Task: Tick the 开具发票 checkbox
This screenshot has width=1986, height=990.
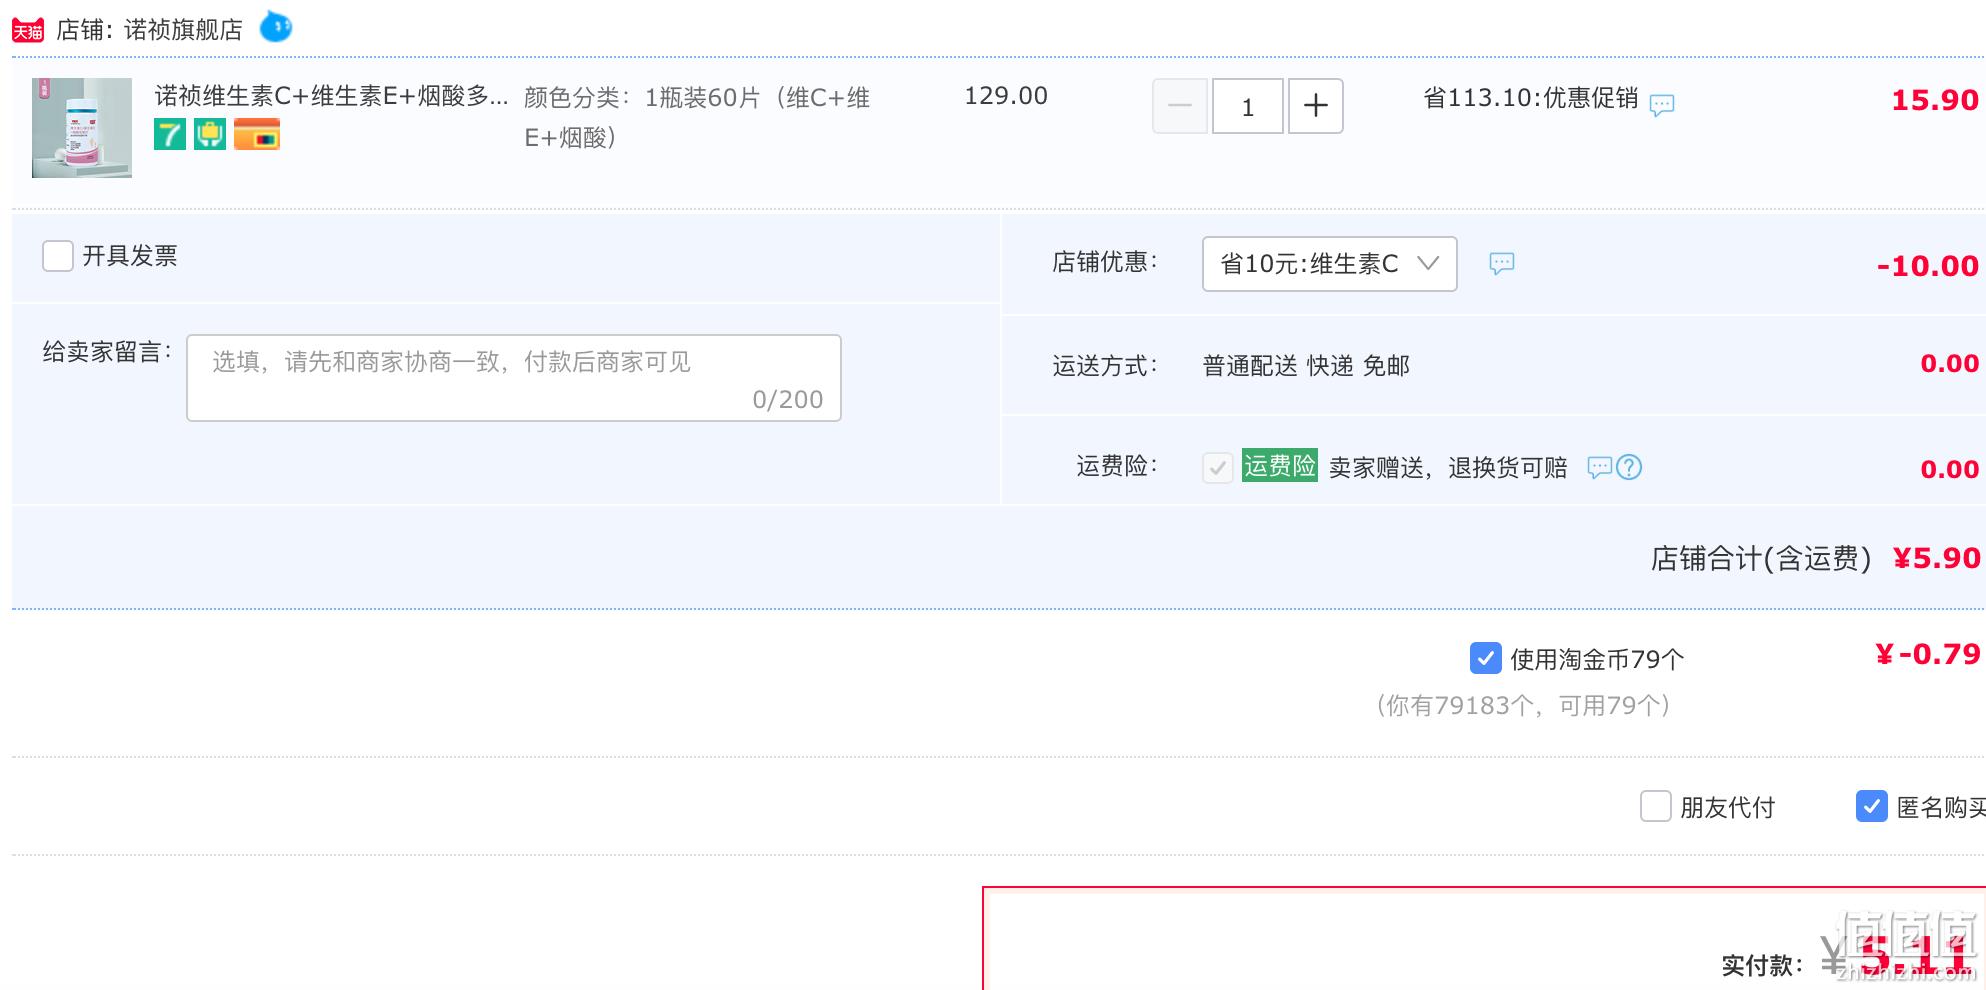Action: [x=58, y=256]
